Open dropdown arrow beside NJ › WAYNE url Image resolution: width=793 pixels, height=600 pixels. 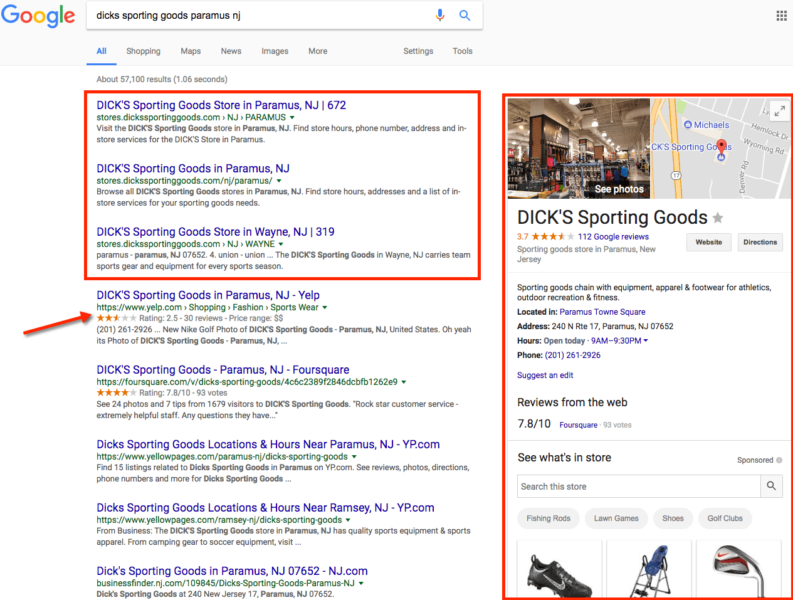(281, 244)
